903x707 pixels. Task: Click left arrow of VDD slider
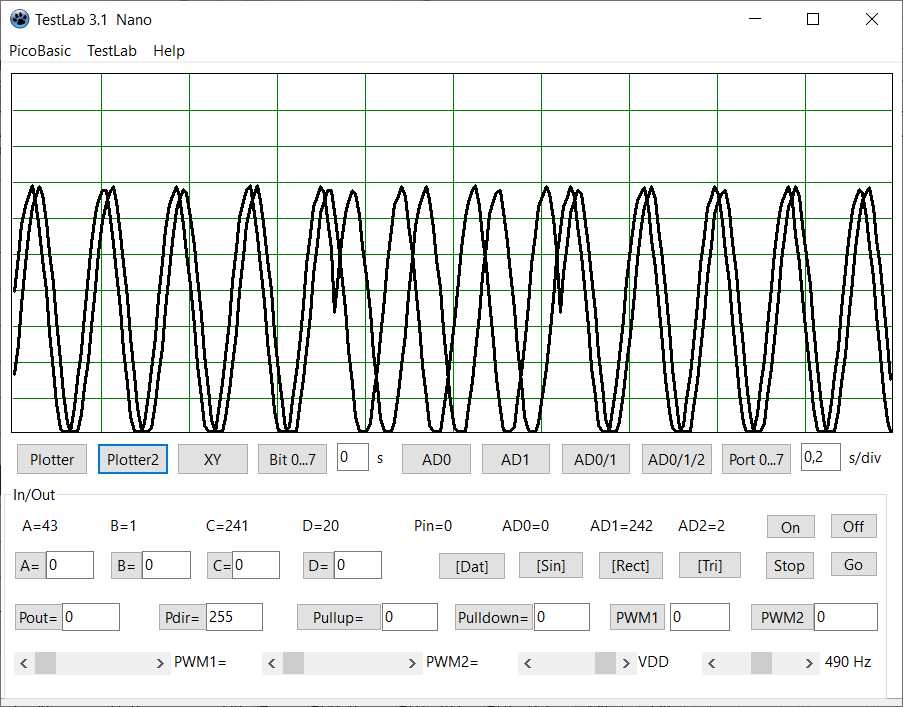pyautogui.click(x=528, y=663)
